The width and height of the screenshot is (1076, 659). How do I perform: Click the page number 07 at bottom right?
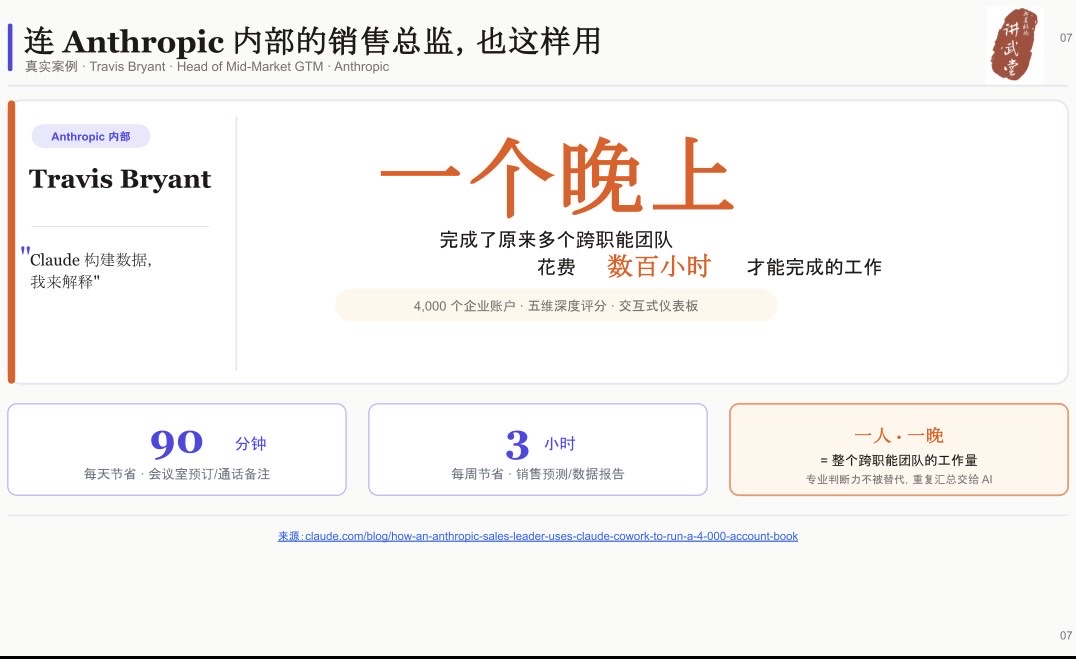tap(1066, 636)
